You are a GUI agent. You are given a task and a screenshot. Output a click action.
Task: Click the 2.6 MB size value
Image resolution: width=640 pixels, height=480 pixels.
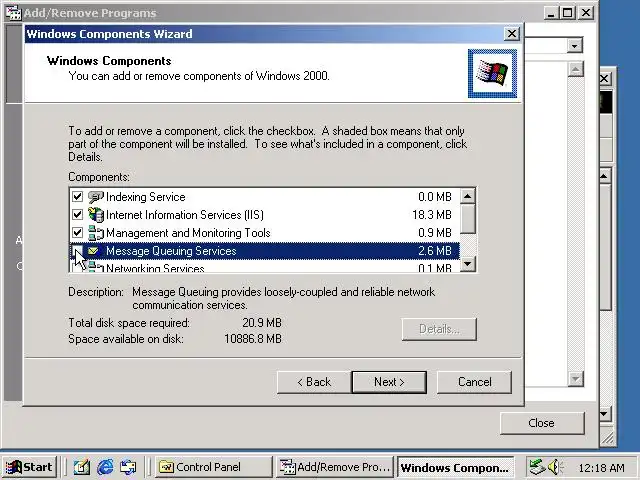click(x=435, y=251)
